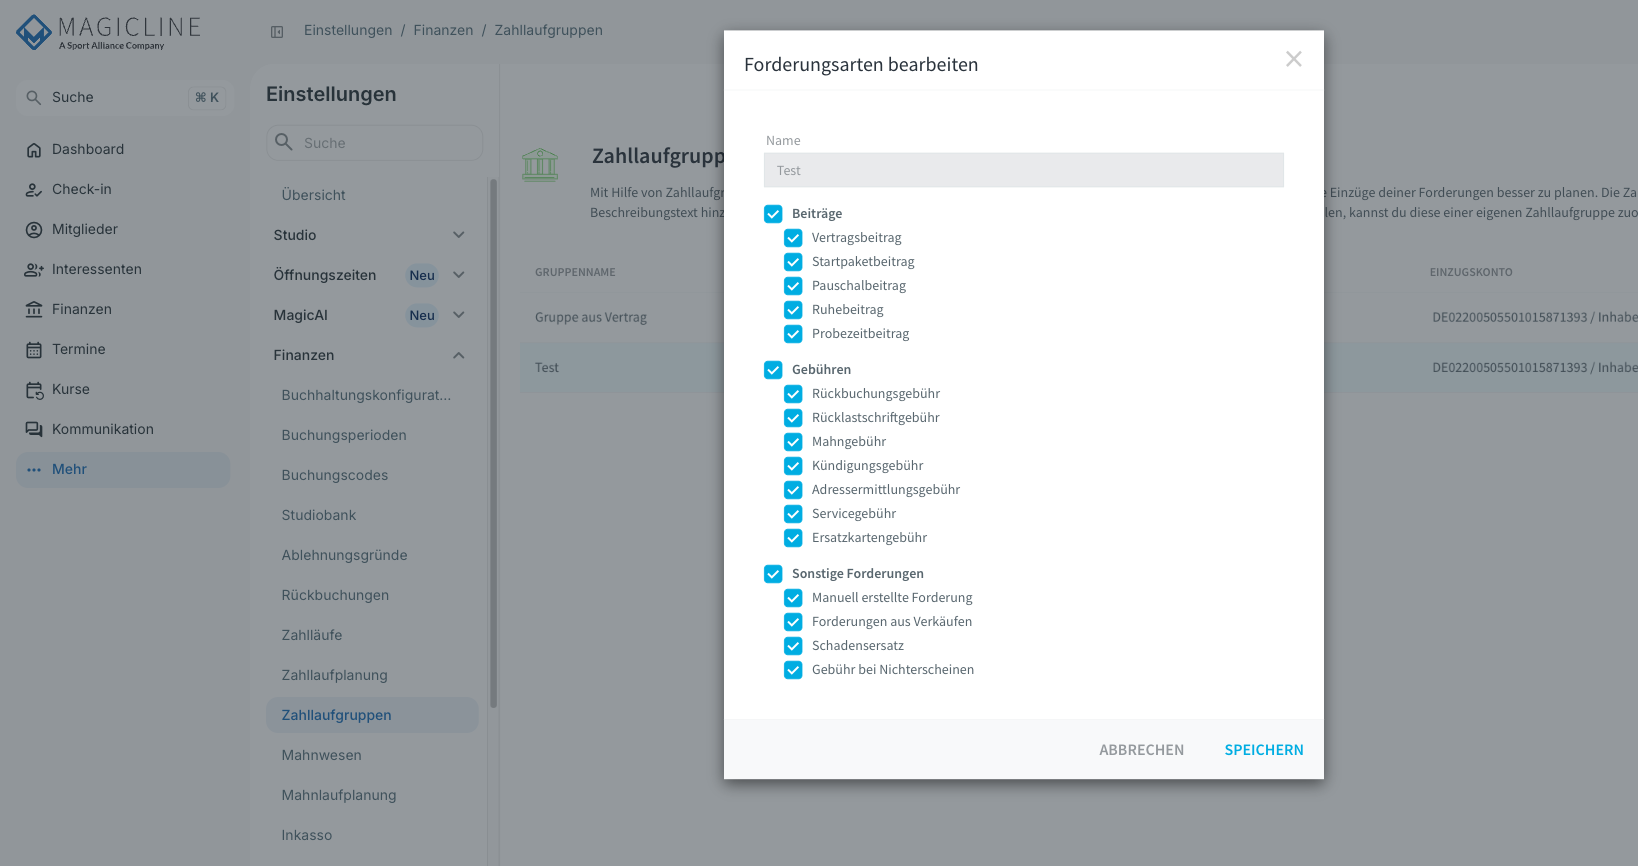Click the settings menu scrollbar
Viewport: 1638px width, 866px height.
pyautogui.click(x=493, y=443)
